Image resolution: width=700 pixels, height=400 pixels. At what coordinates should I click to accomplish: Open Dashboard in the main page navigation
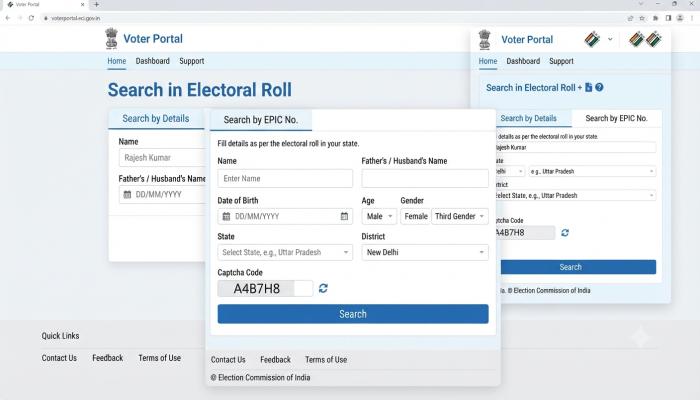tap(153, 61)
